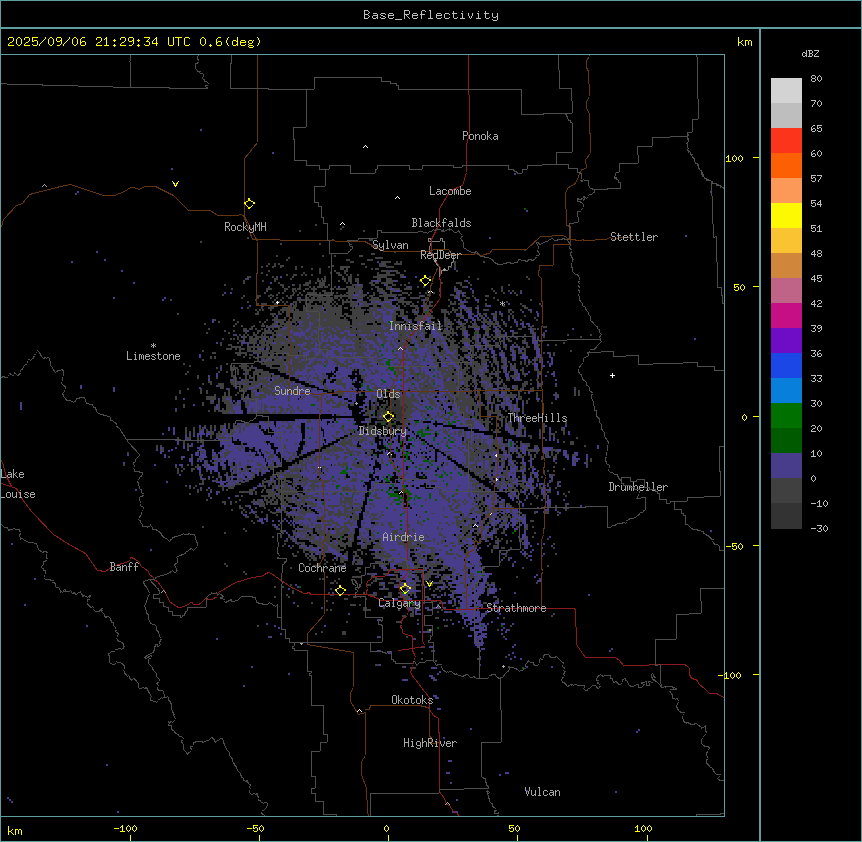Click the Cochrane label

coord(322,568)
